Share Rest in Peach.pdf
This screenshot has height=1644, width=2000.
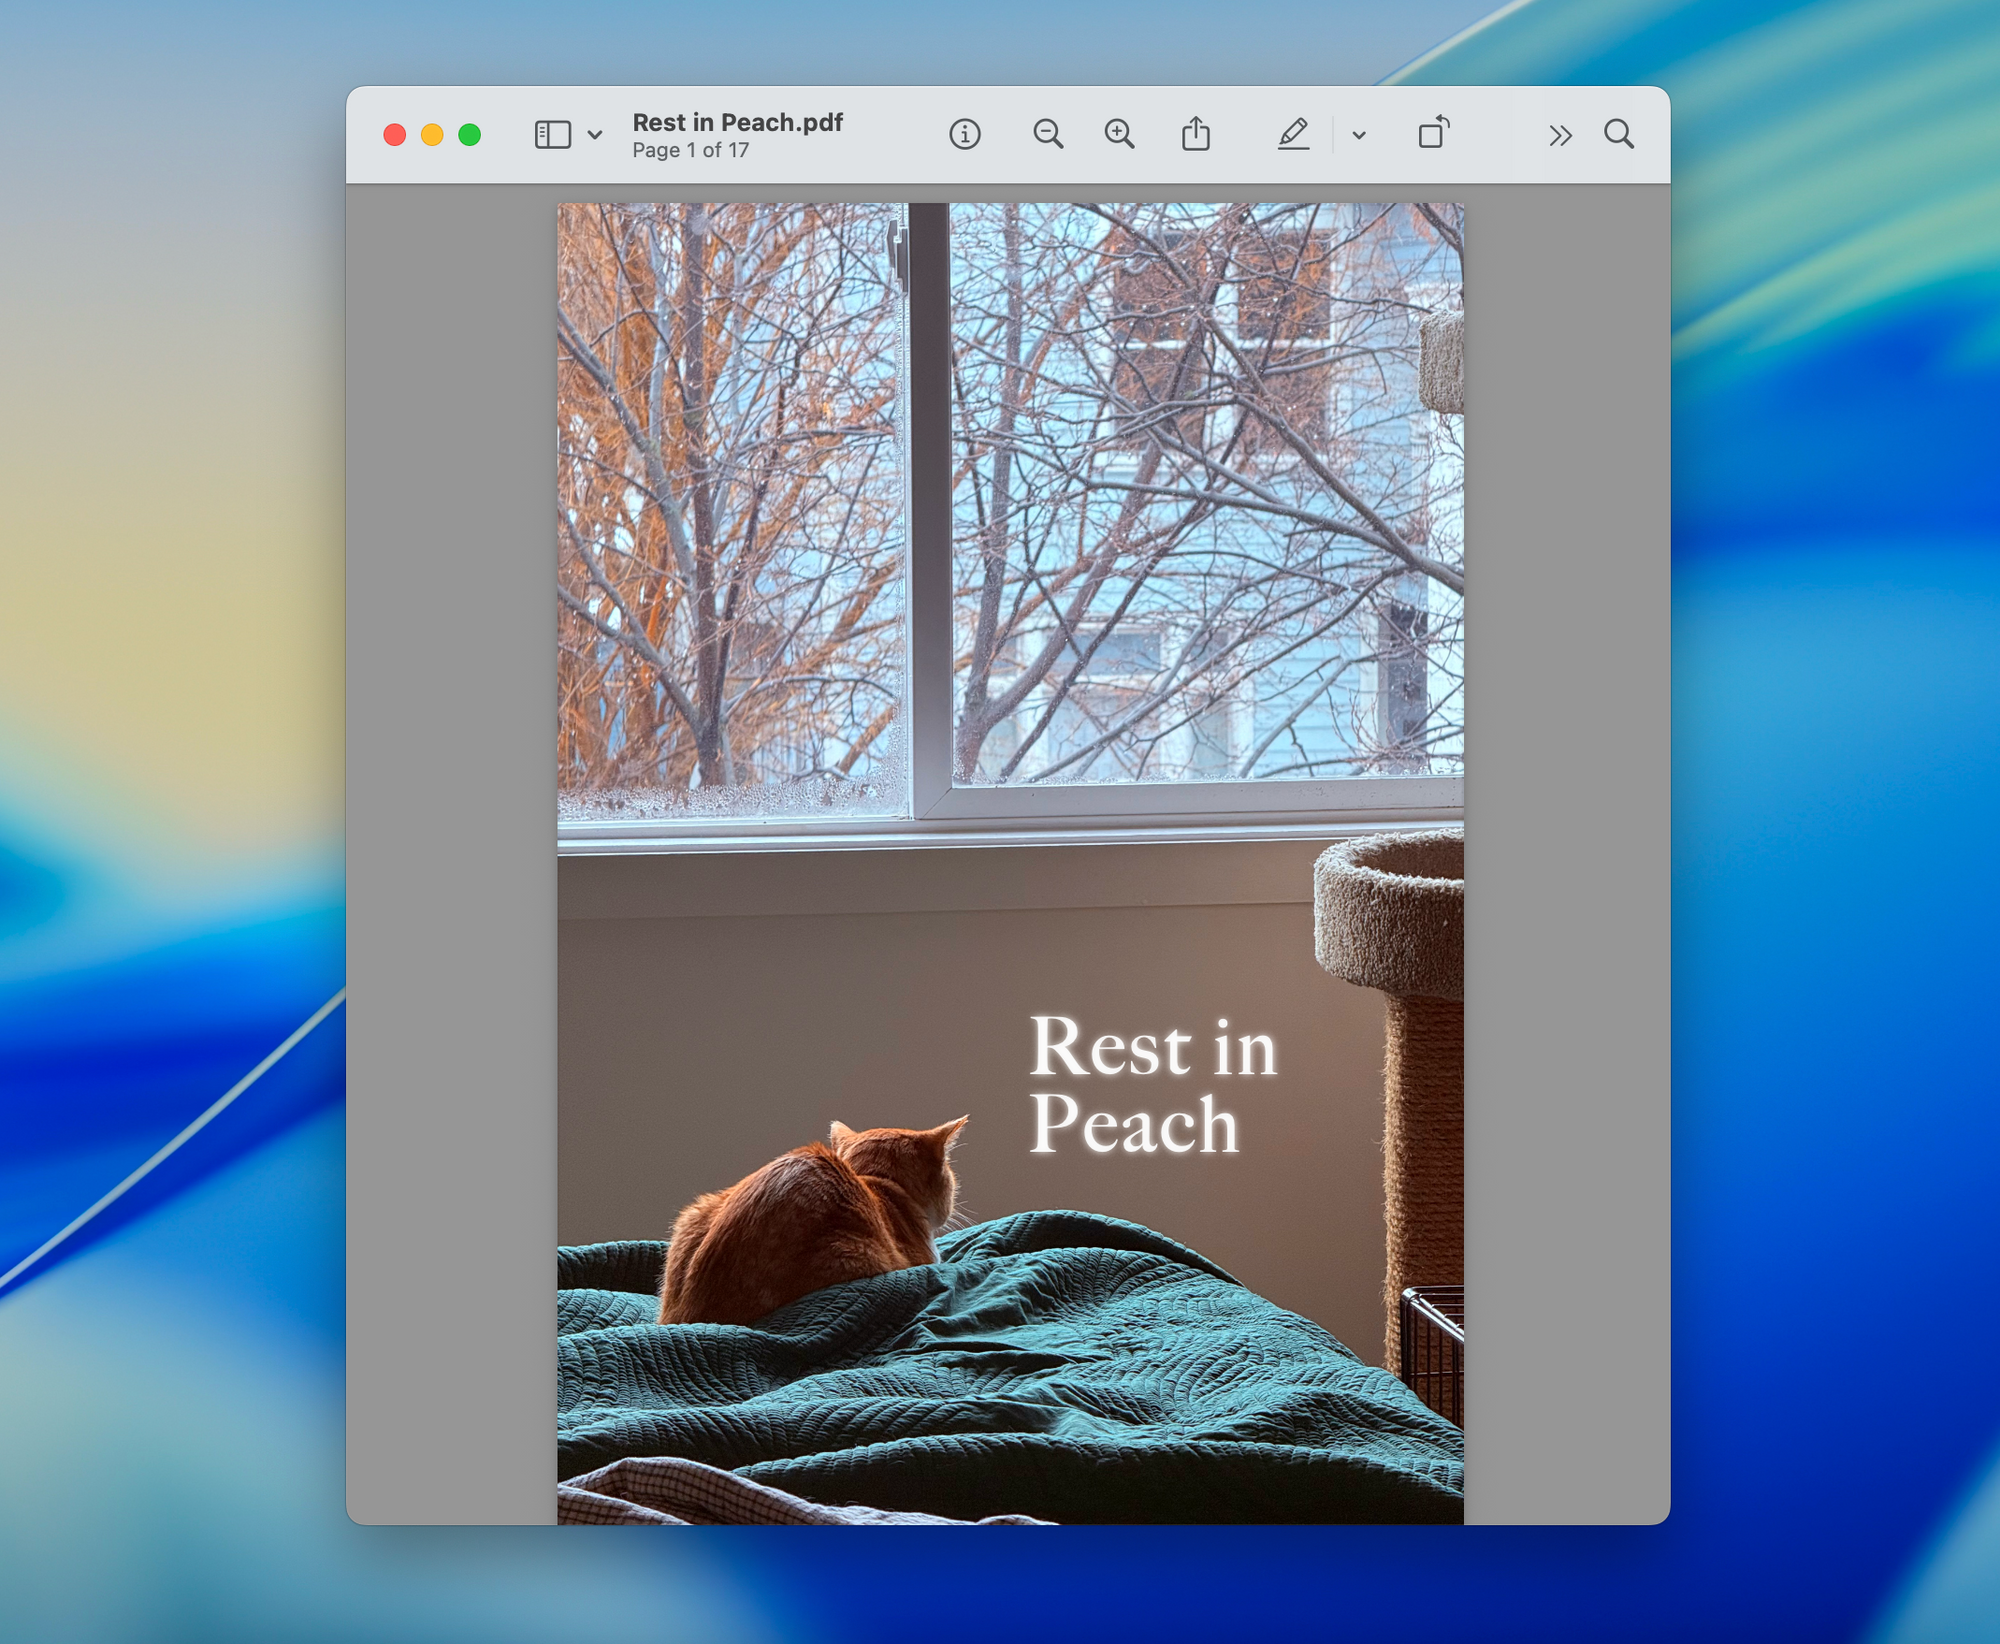coord(1197,135)
